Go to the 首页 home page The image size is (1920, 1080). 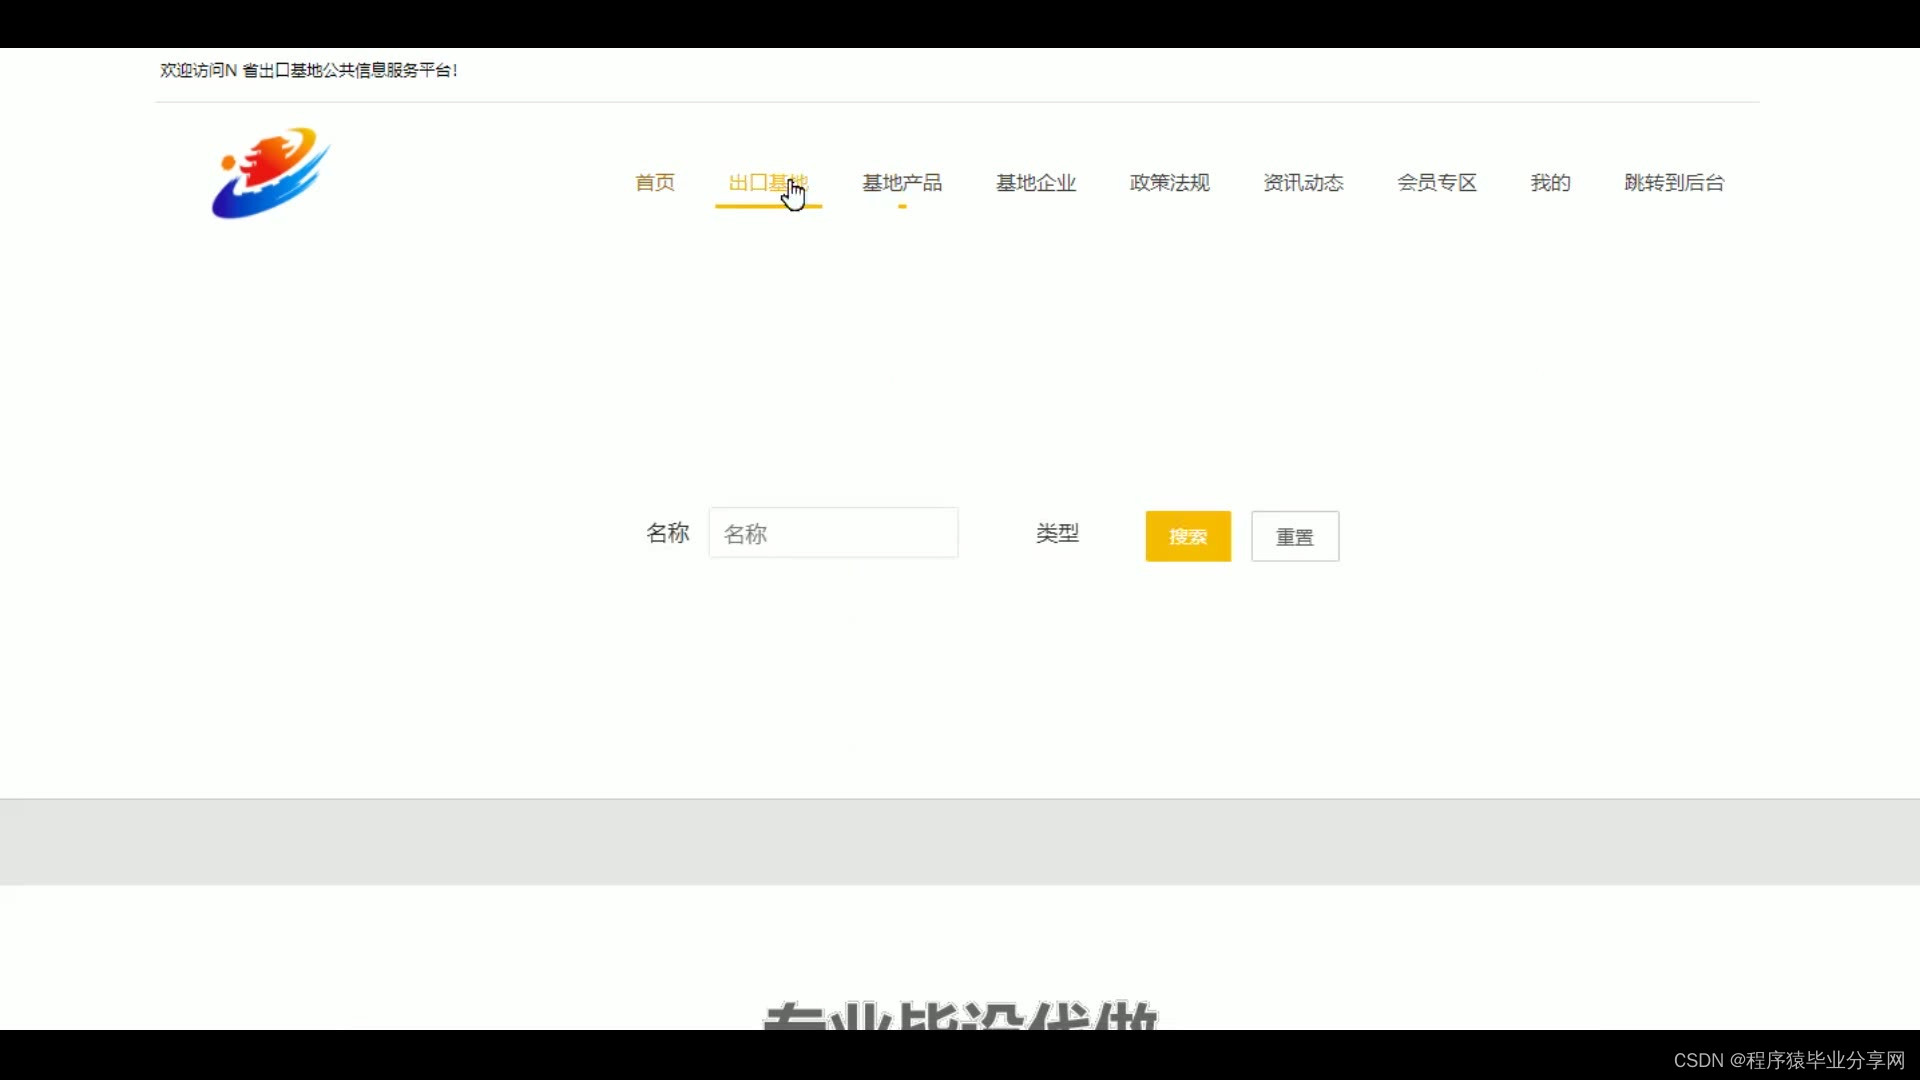655,183
